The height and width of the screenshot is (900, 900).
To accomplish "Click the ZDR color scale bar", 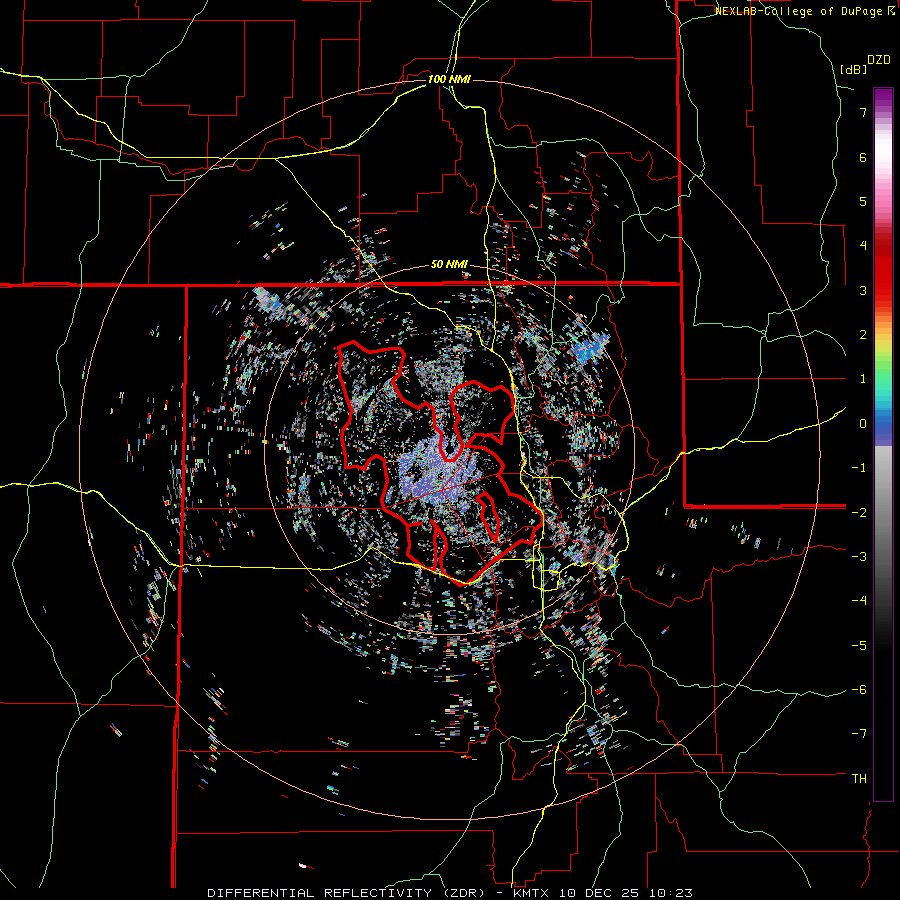I will (883, 444).
